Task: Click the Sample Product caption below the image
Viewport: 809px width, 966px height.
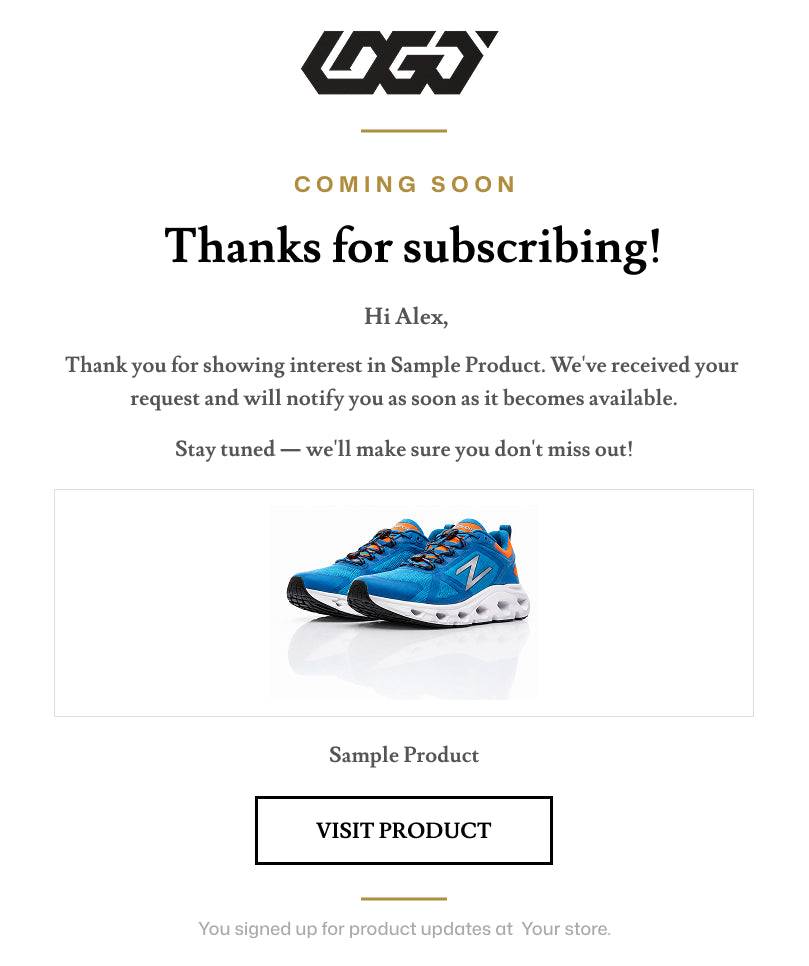Action: pyautogui.click(x=404, y=755)
